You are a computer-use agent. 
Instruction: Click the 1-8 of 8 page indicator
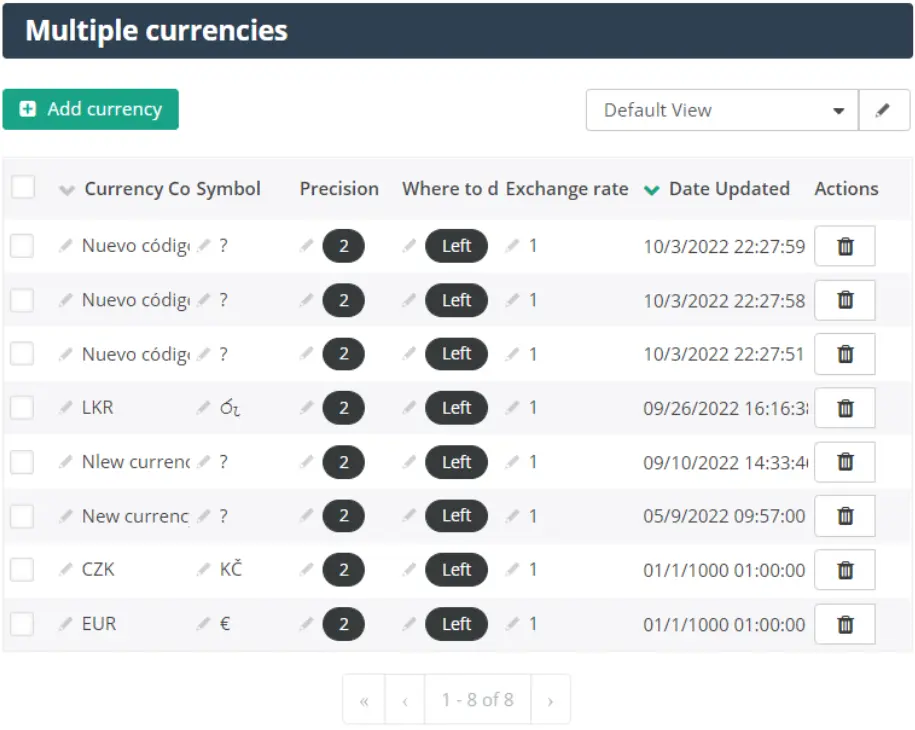(x=477, y=698)
